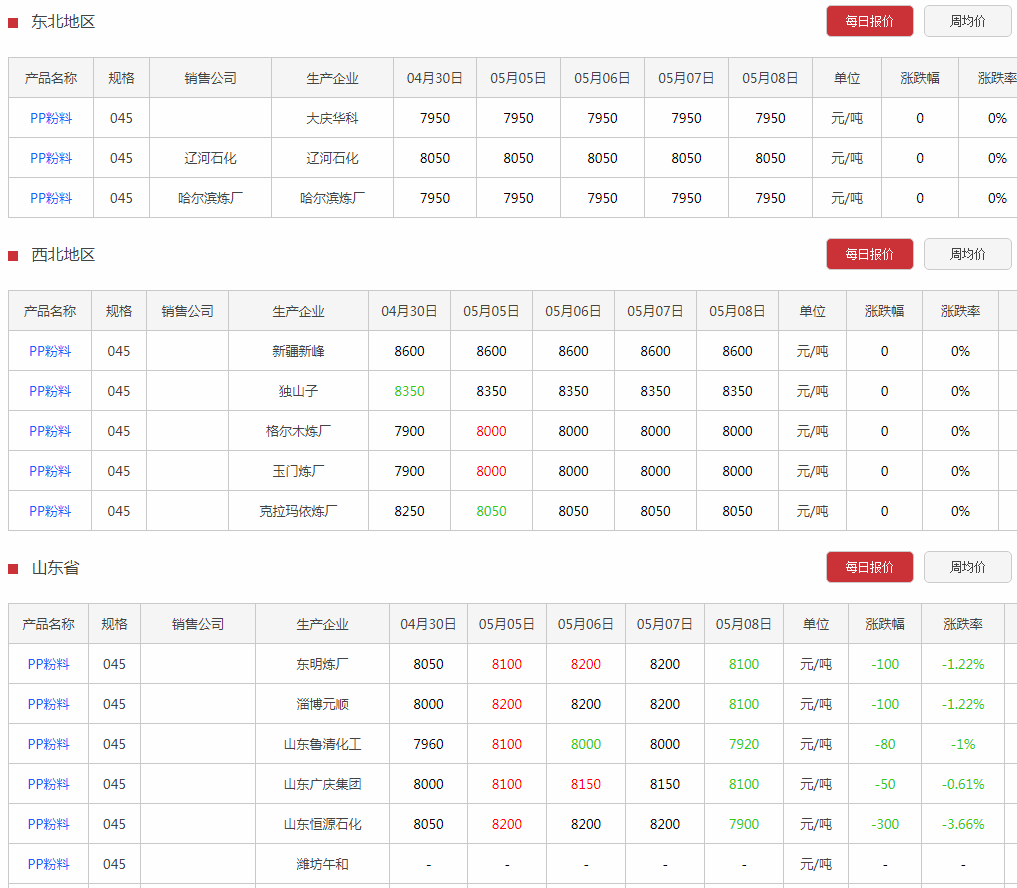Screen dimensions: 1017x888
Task: Open PP粉料 link in 山东广庆集团 row
Action: (x=49, y=784)
